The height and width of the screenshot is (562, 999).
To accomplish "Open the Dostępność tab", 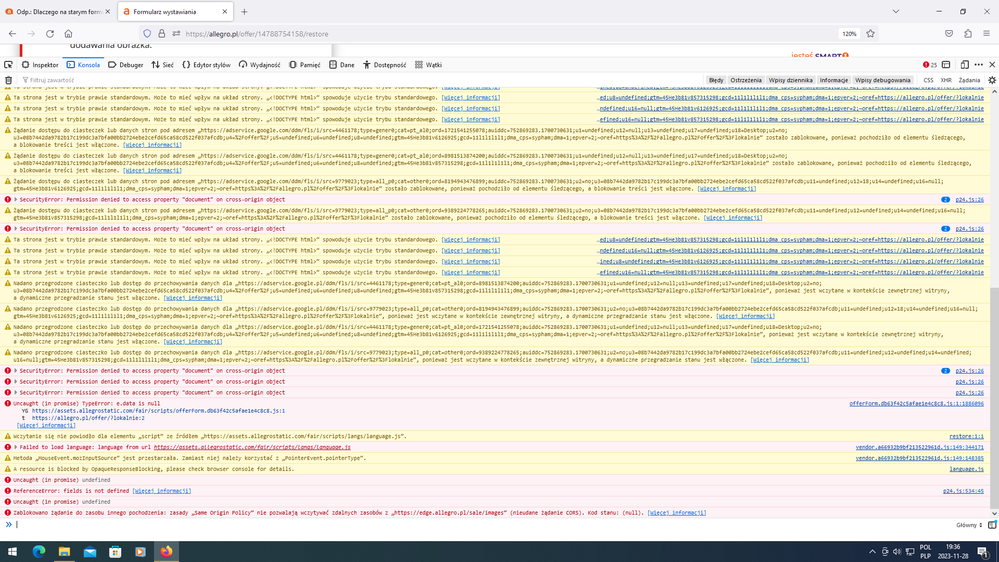I will (x=384, y=64).
